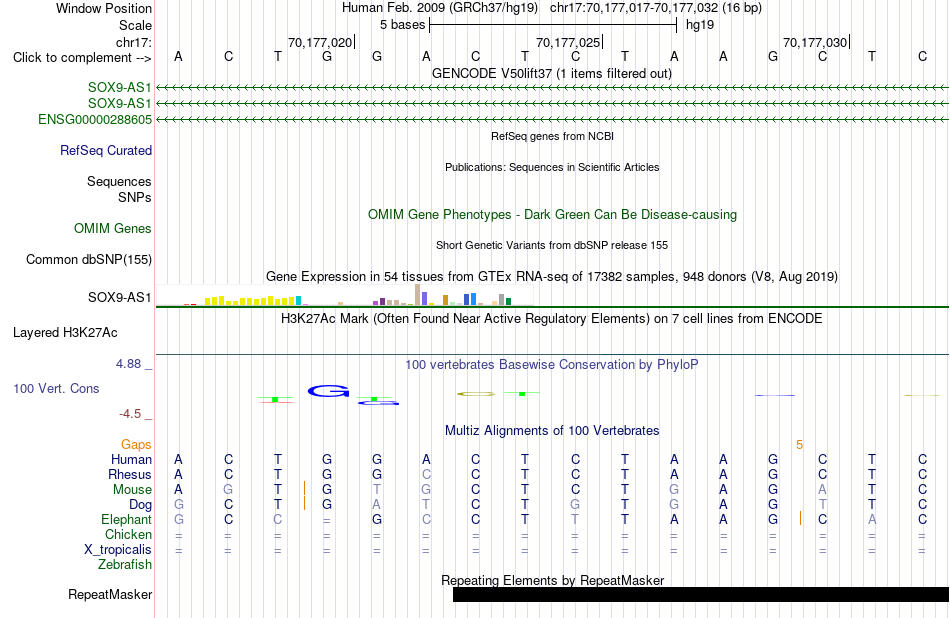
Task: Select the Human species label
Action: 131,460
